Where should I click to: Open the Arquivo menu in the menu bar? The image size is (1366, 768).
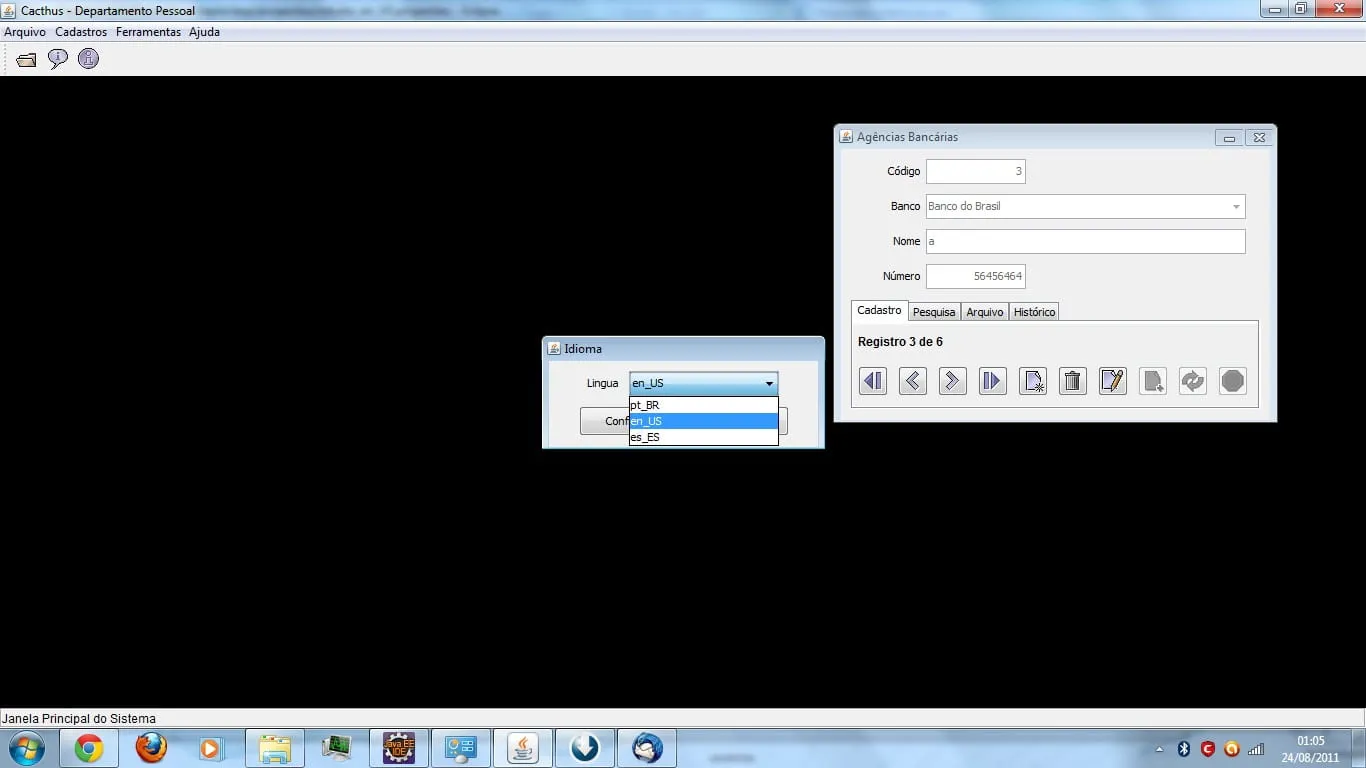click(x=25, y=32)
